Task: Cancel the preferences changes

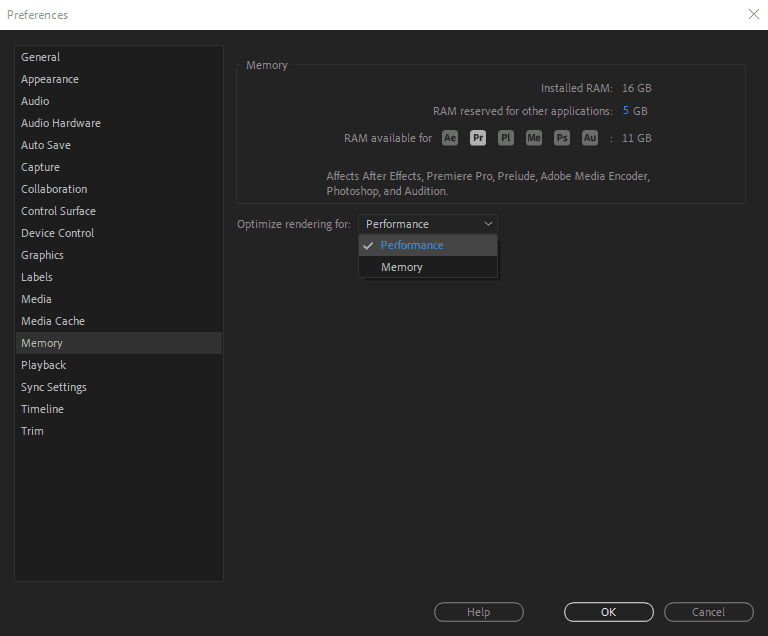Action: pyautogui.click(x=708, y=612)
